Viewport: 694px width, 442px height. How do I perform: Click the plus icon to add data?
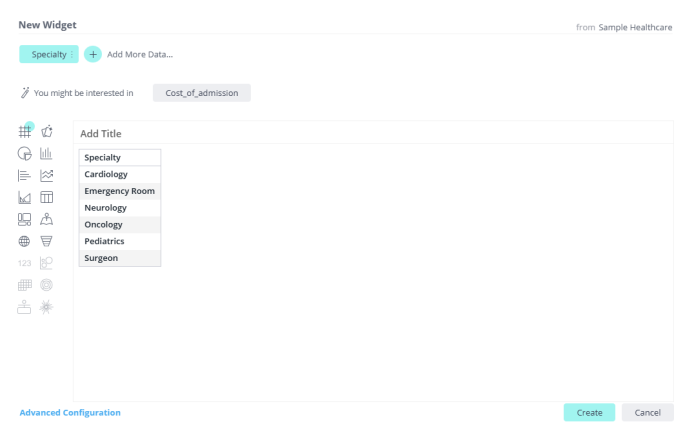pyautogui.click(x=93, y=54)
